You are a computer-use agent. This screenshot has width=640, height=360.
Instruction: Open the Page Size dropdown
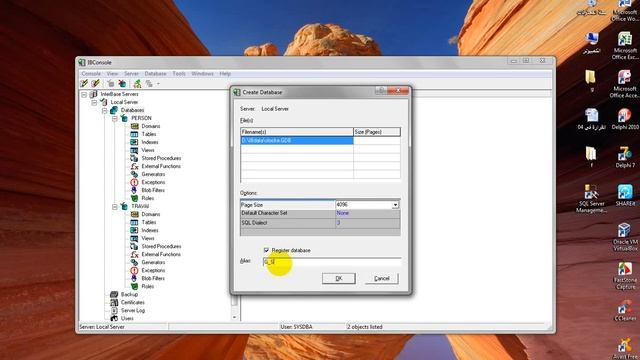pos(395,205)
